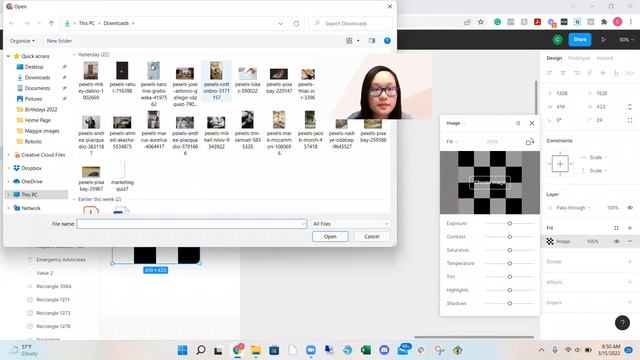Toggle layer visibility eye in Layer section
Viewport: 640px width, 360px height.
[630, 208]
